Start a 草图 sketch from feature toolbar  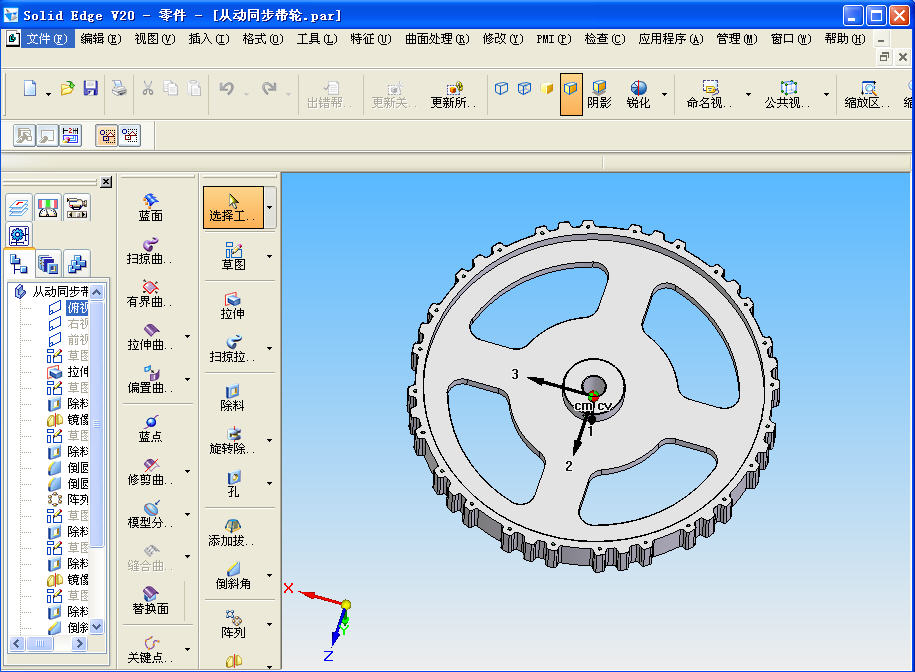click(x=233, y=257)
